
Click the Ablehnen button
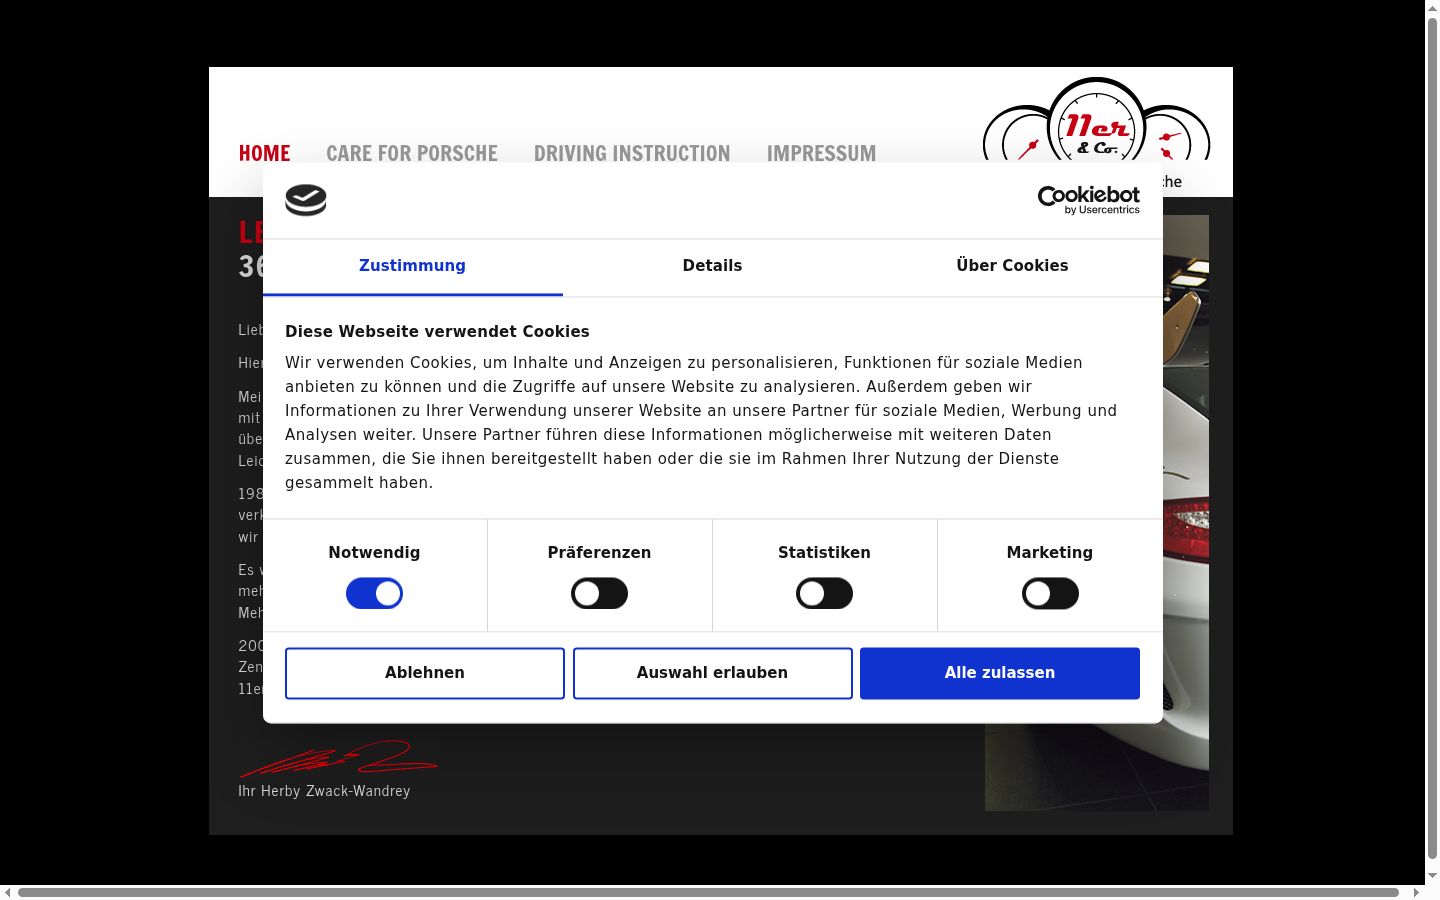(x=425, y=673)
